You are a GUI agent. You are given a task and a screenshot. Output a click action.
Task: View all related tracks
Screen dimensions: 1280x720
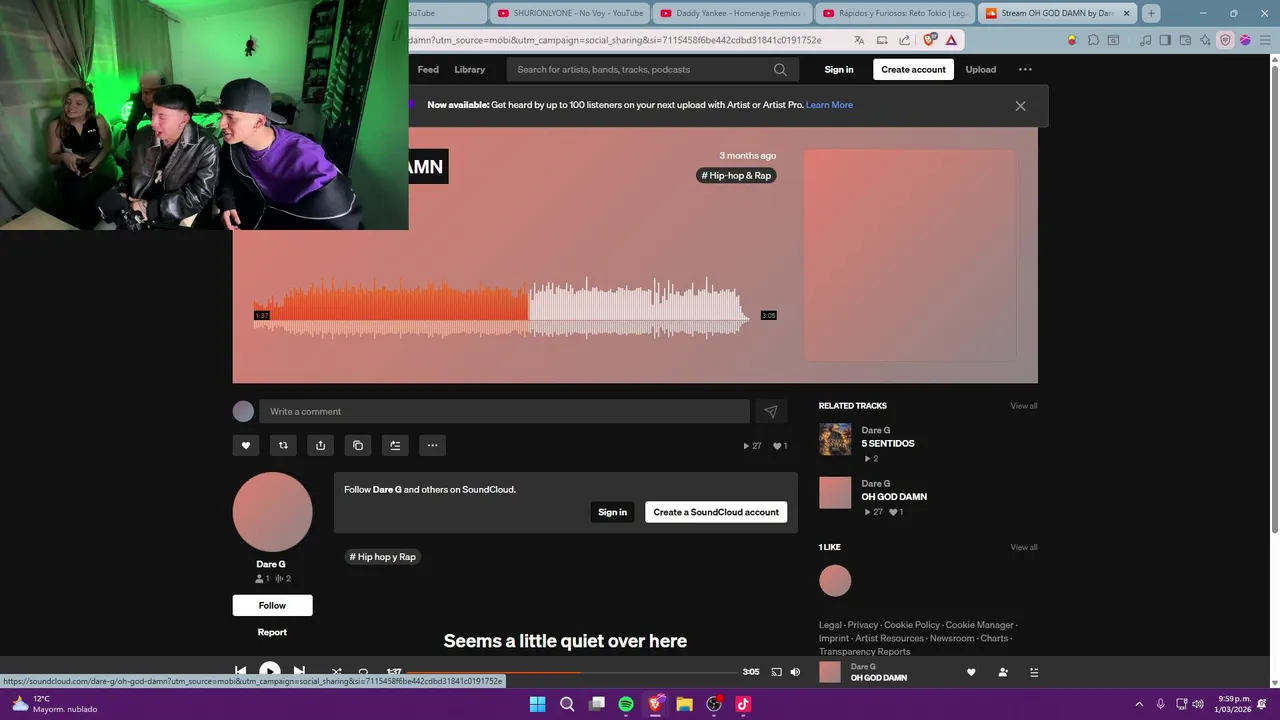(x=1024, y=406)
